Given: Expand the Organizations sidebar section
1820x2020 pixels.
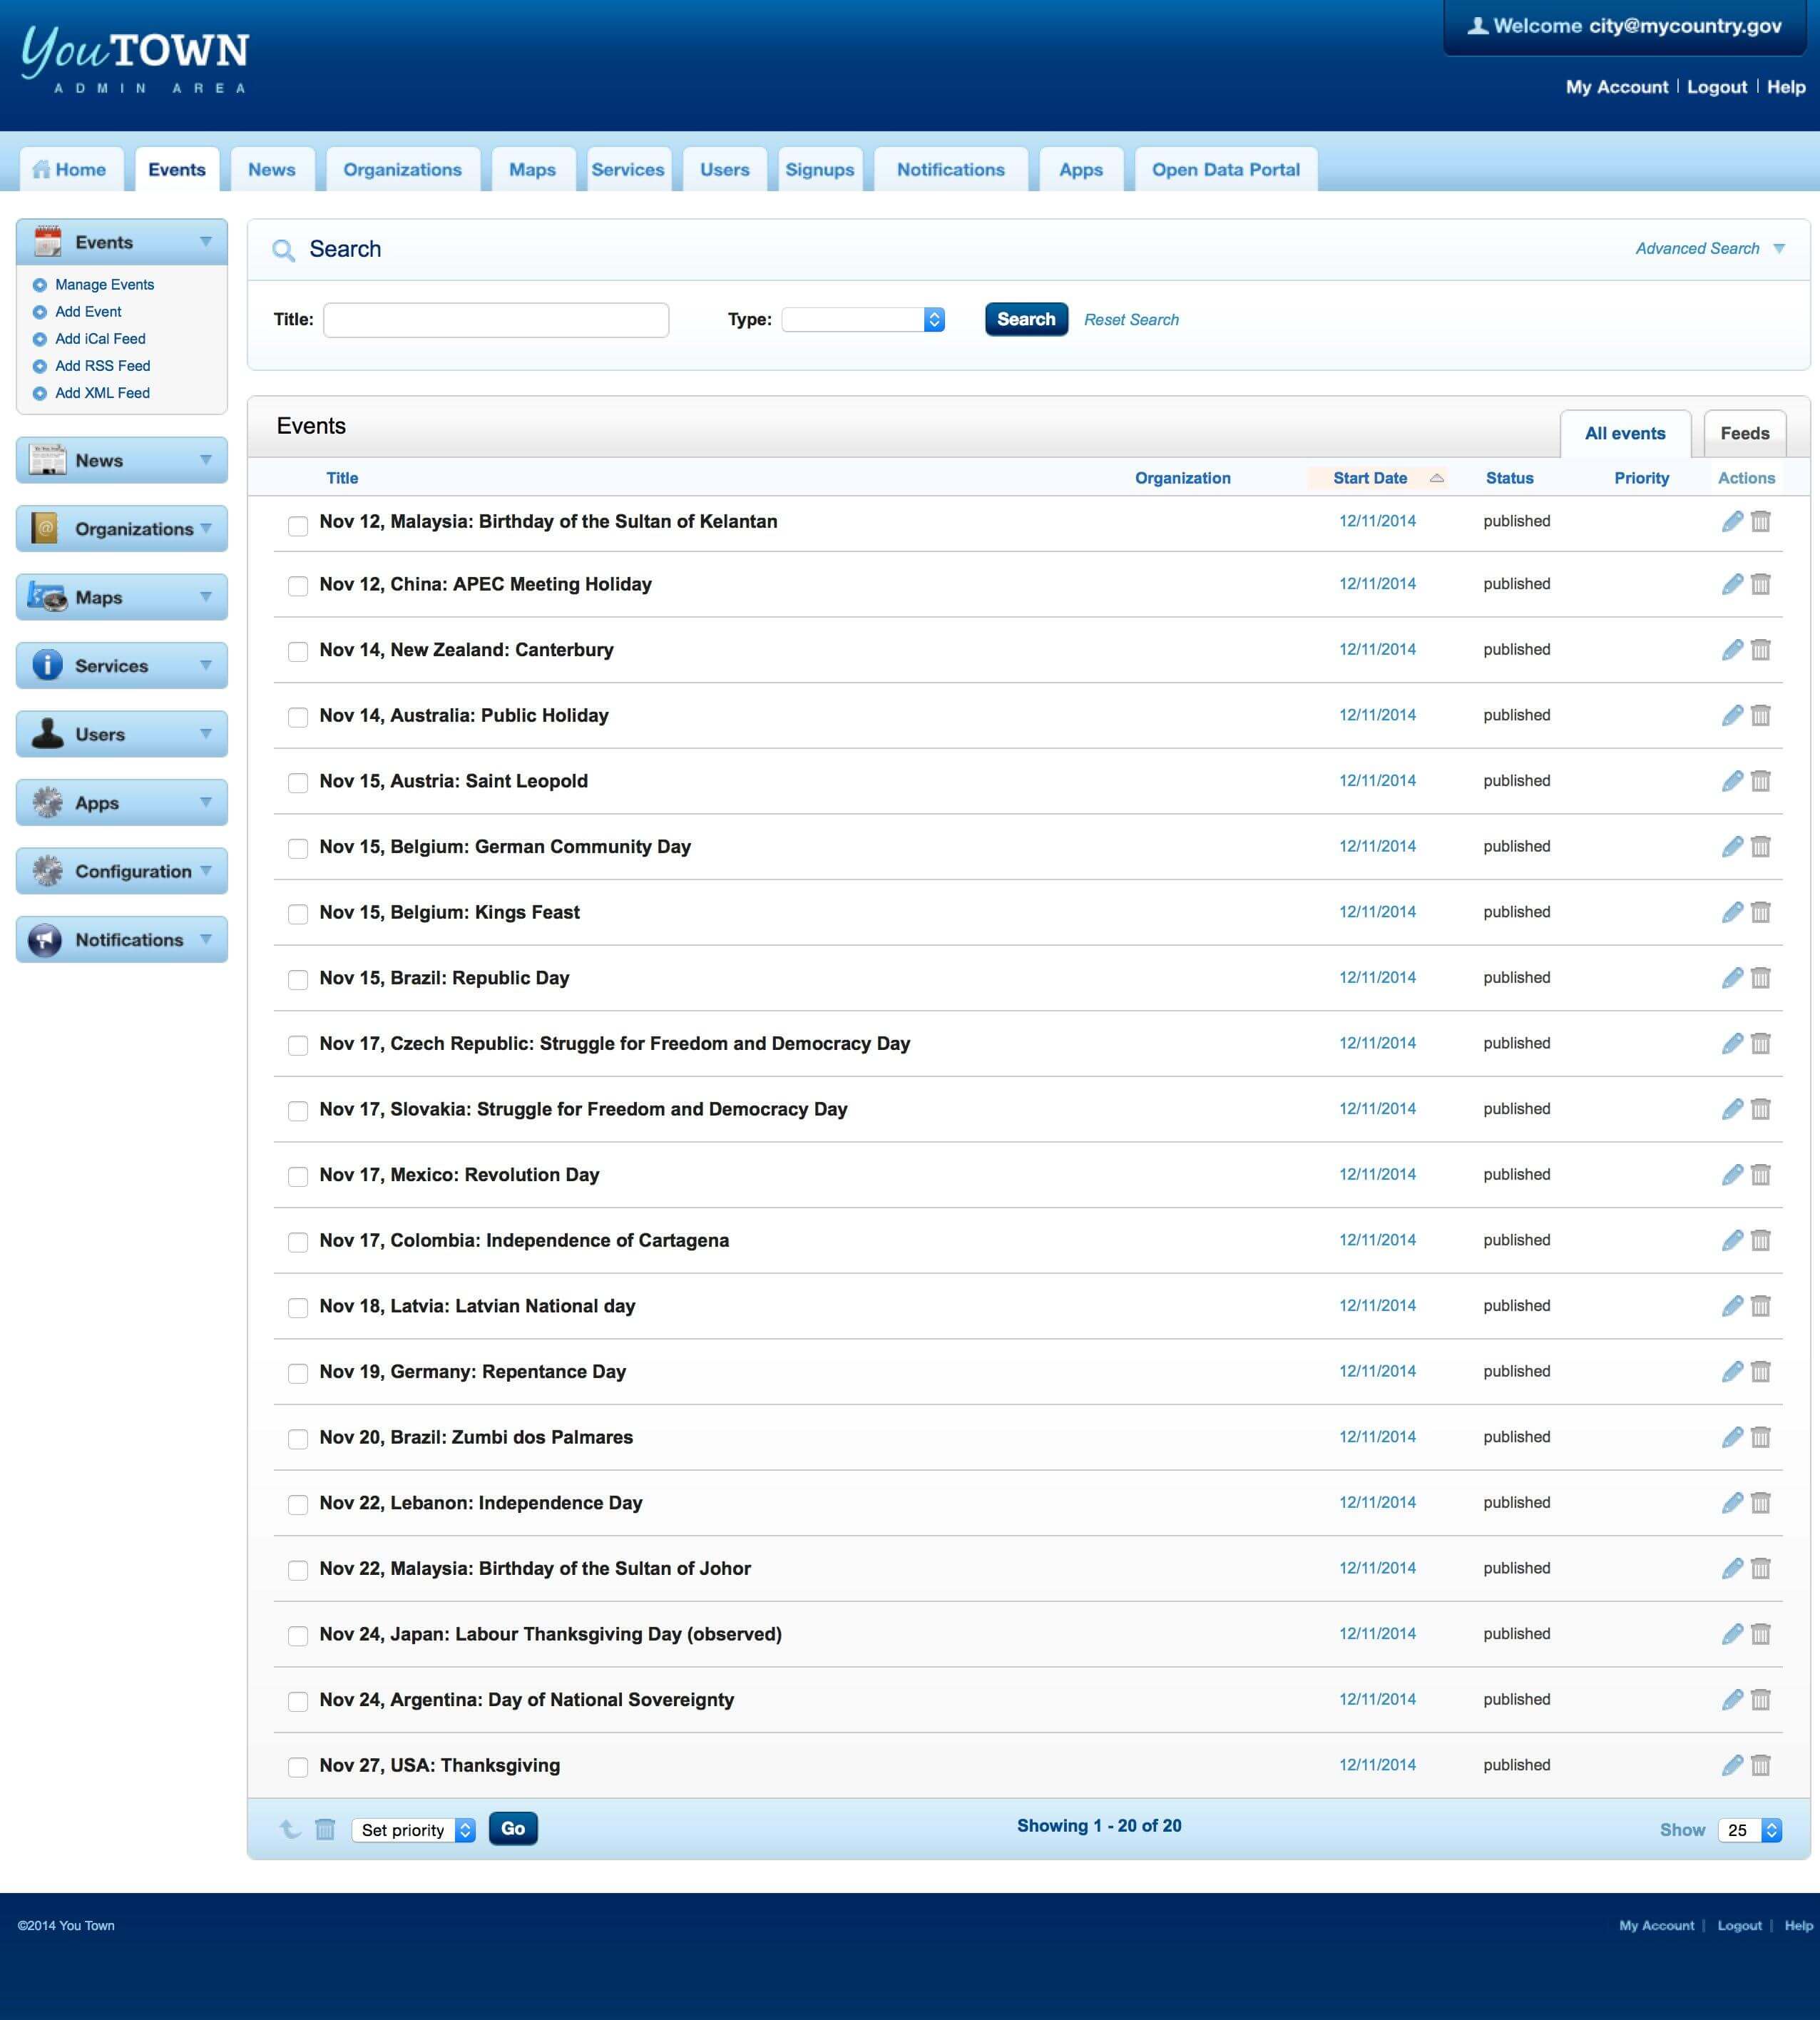Looking at the screenshot, I should pos(122,529).
